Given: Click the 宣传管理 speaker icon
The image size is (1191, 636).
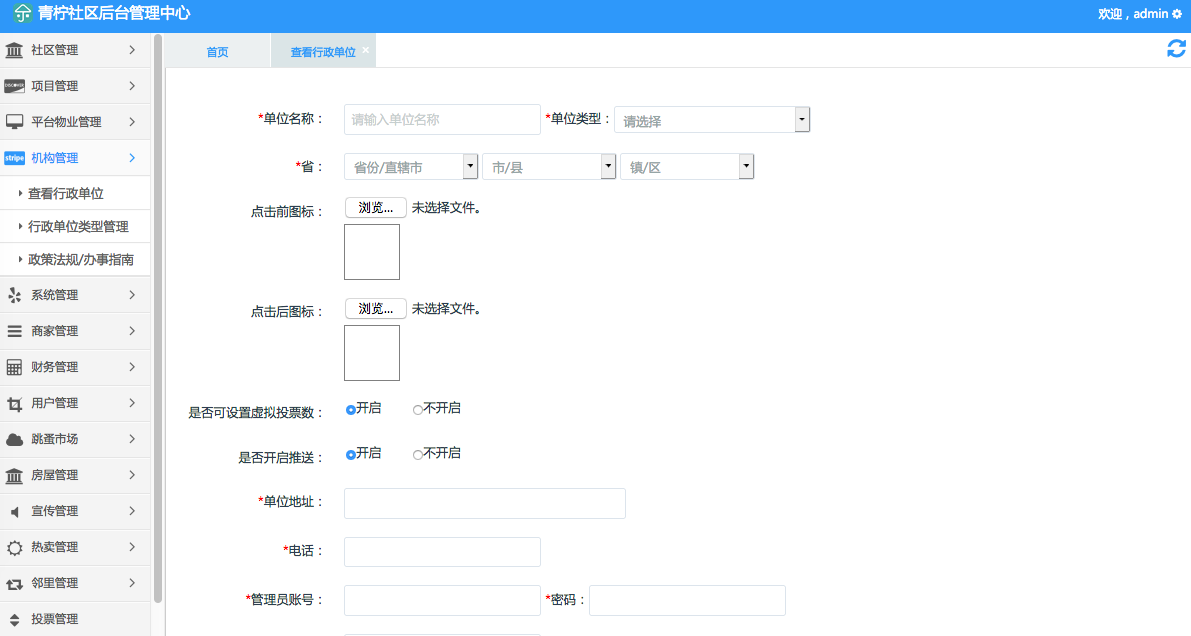Looking at the screenshot, I should (14, 511).
